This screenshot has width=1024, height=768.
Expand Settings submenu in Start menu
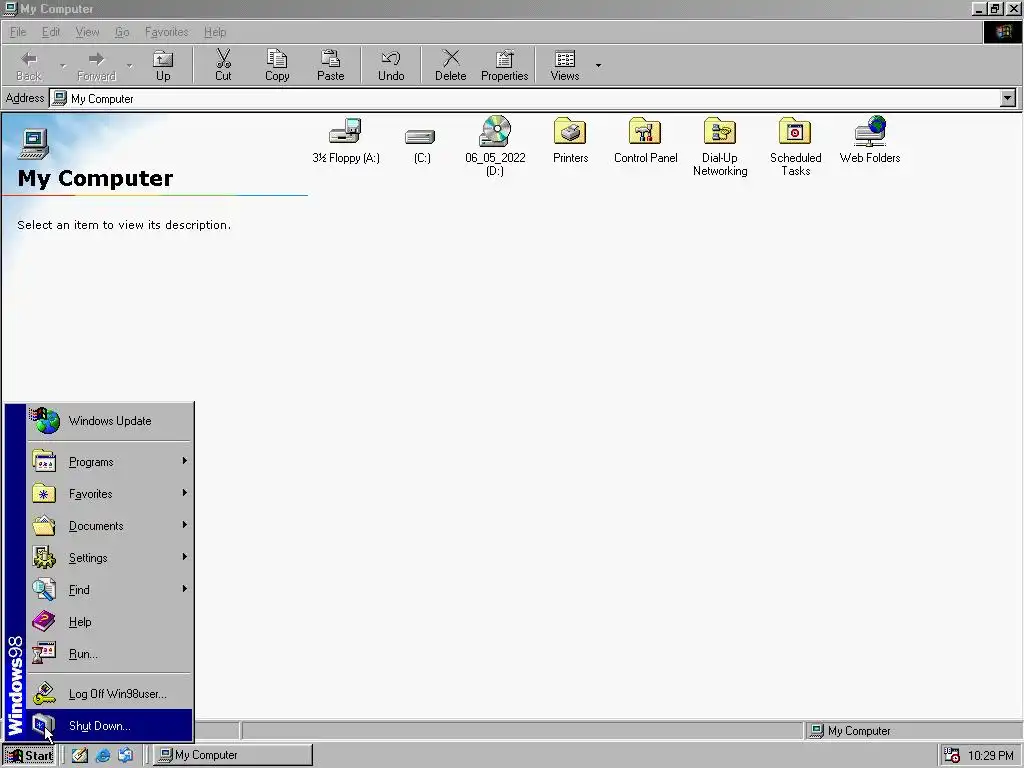coord(110,558)
